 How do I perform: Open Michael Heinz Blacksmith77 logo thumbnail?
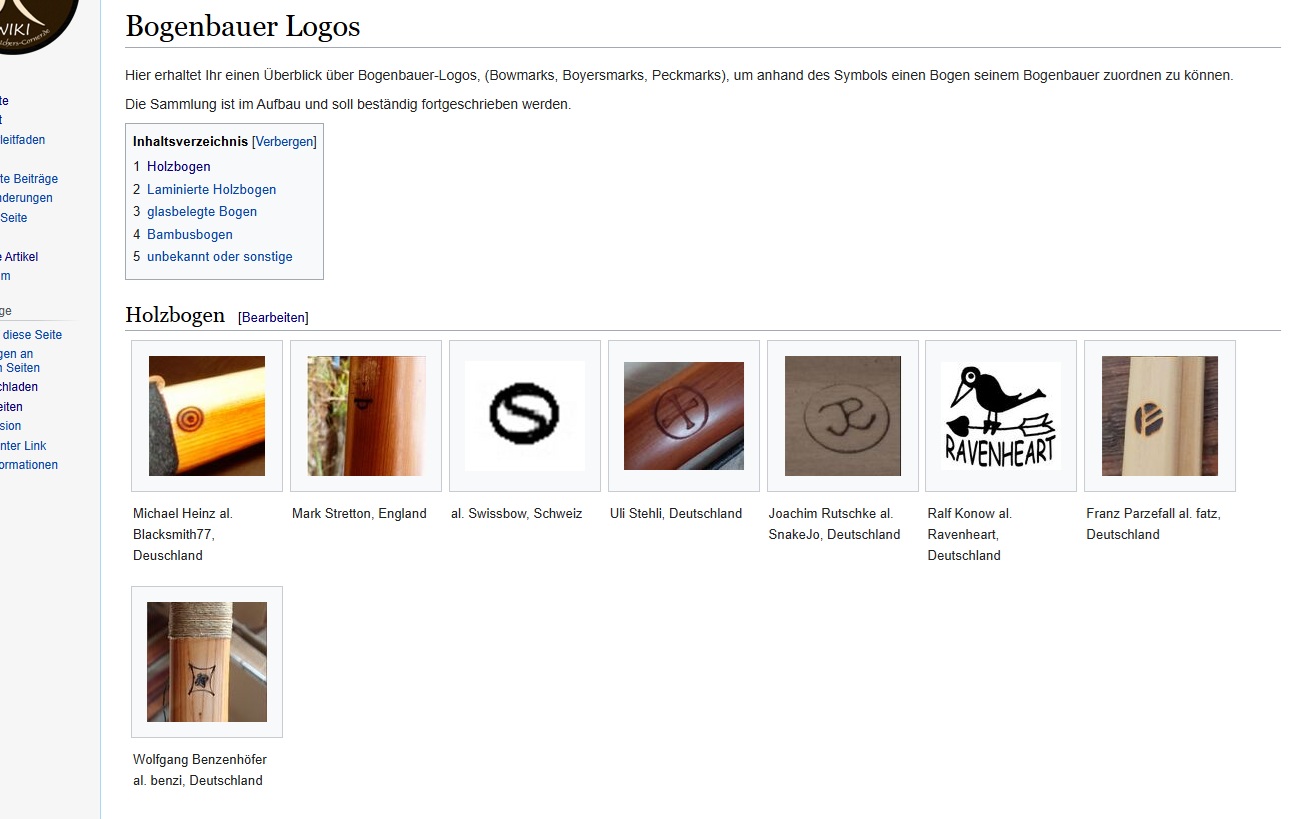[x=207, y=416]
